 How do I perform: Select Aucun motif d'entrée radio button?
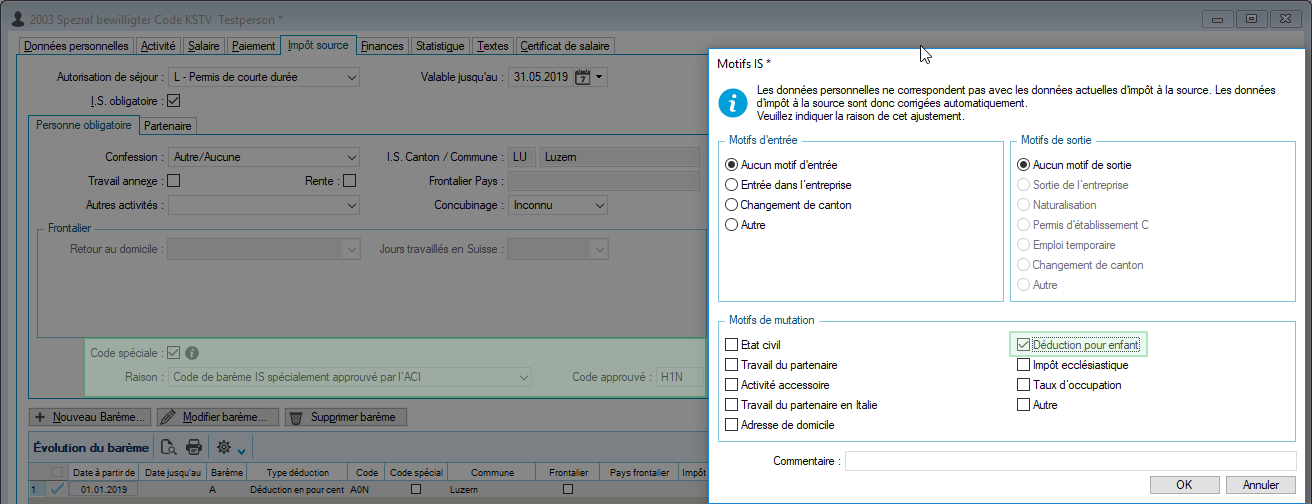(x=732, y=165)
